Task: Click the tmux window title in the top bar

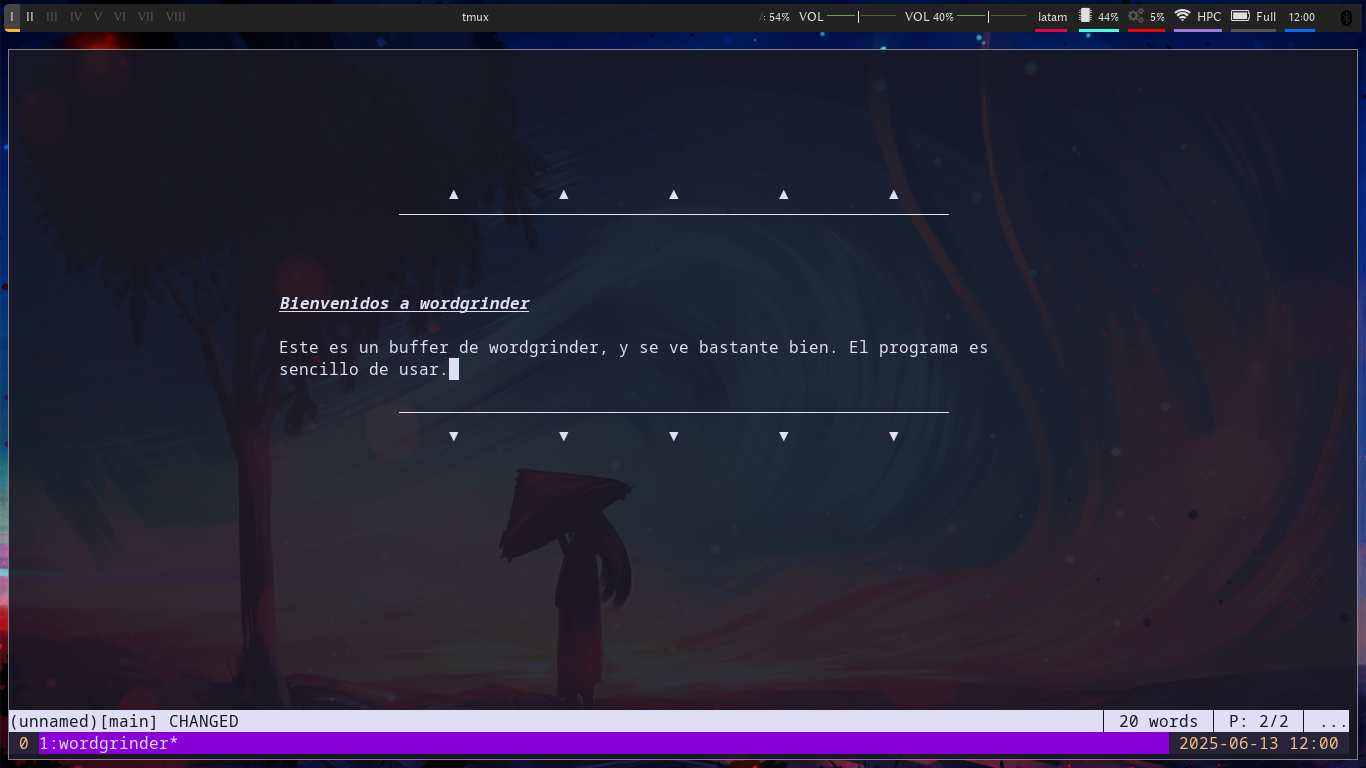Action: tap(475, 17)
